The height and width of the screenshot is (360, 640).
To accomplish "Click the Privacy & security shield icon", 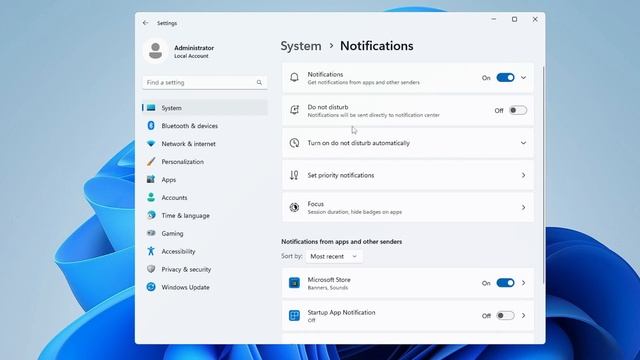I will point(151,269).
